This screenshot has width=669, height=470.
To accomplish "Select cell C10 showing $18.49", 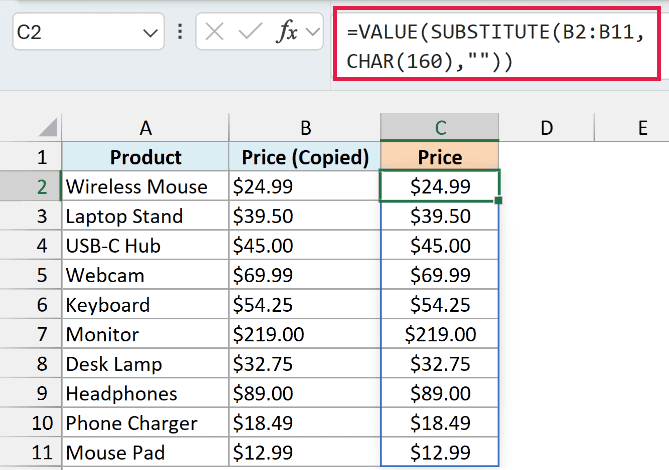I will (x=439, y=423).
